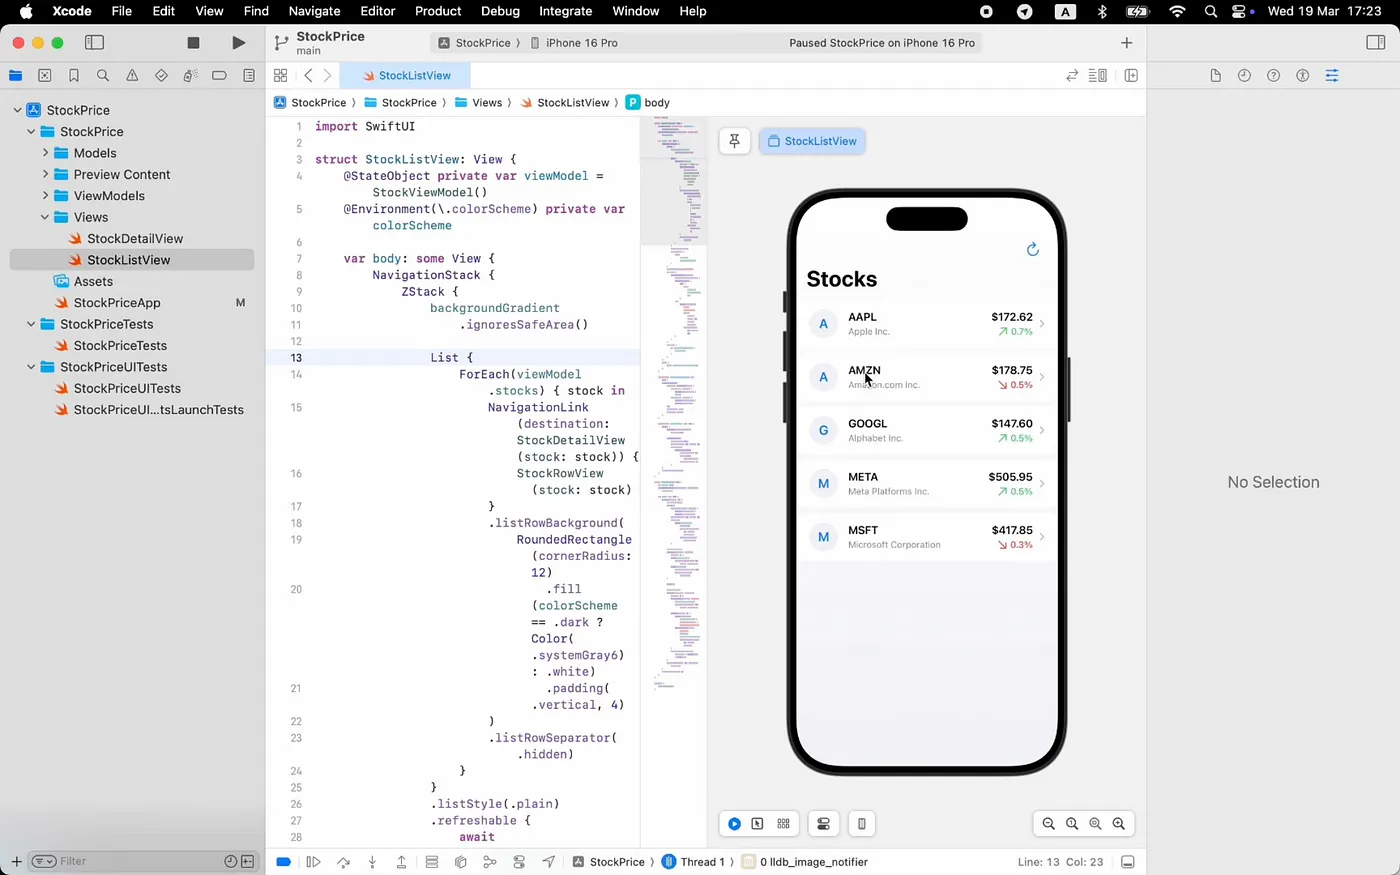Viewport: 1400px width, 875px height.
Task: Click the Run play button in toolbar
Action: click(238, 43)
